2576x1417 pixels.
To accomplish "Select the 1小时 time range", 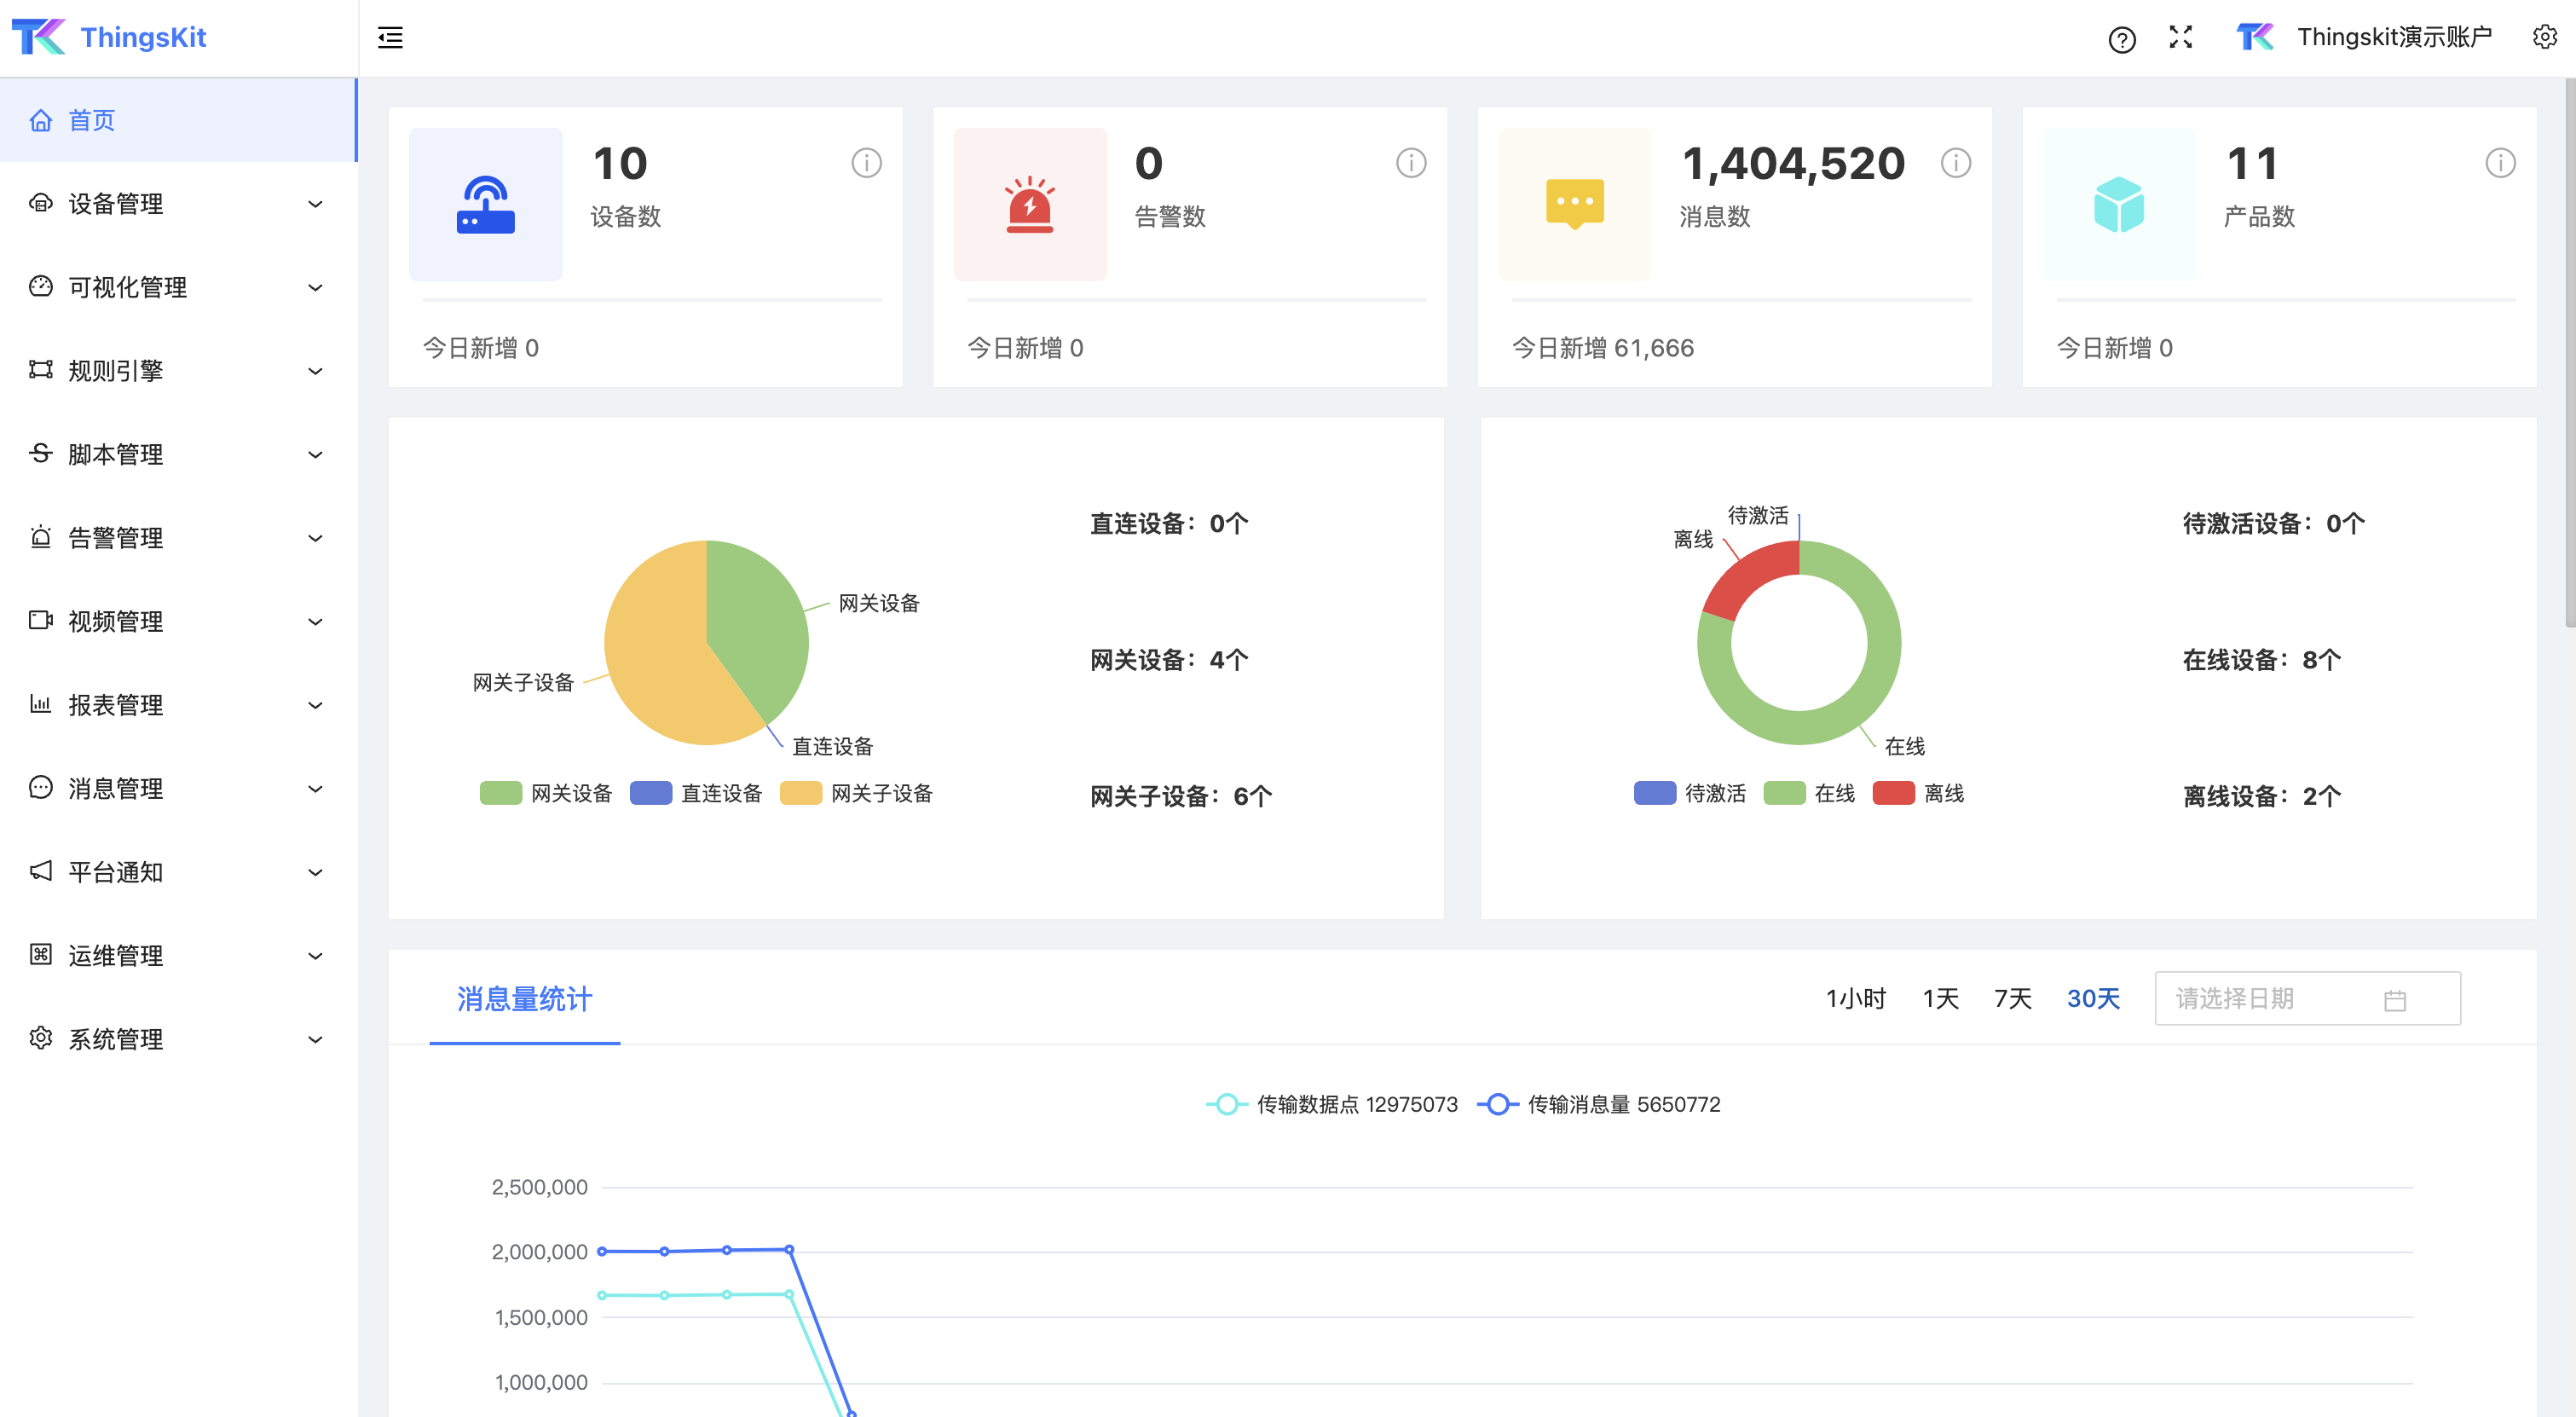I will click(1856, 998).
